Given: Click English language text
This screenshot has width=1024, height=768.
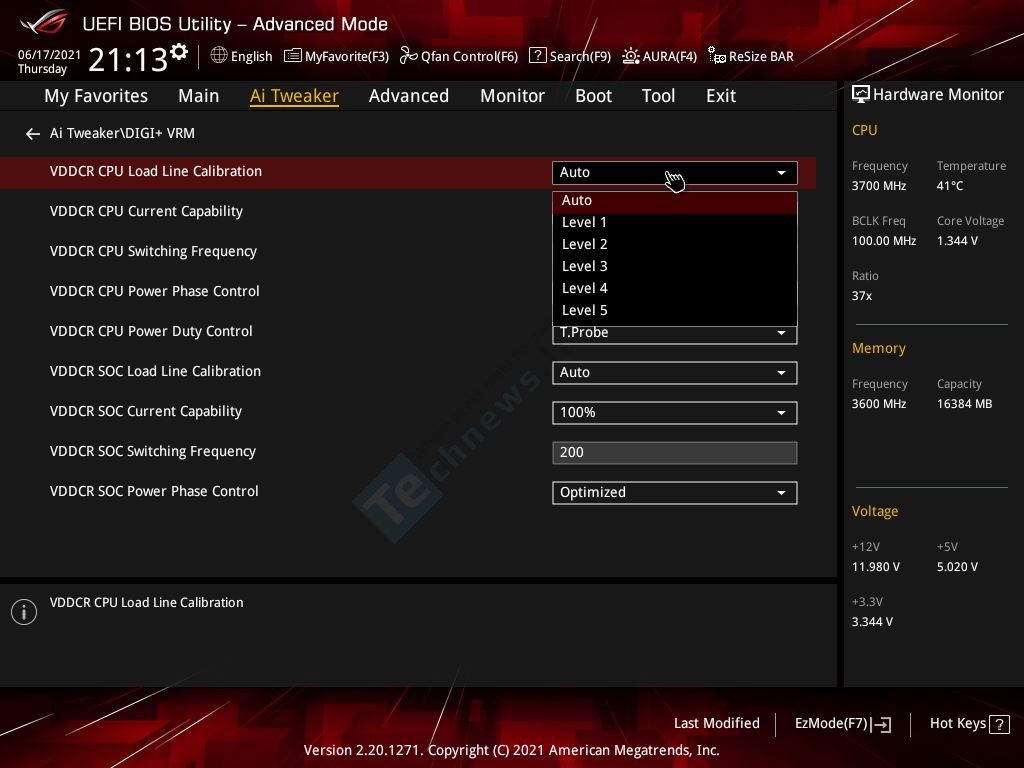Looking at the screenshot, I should click(x=251, y=57).
